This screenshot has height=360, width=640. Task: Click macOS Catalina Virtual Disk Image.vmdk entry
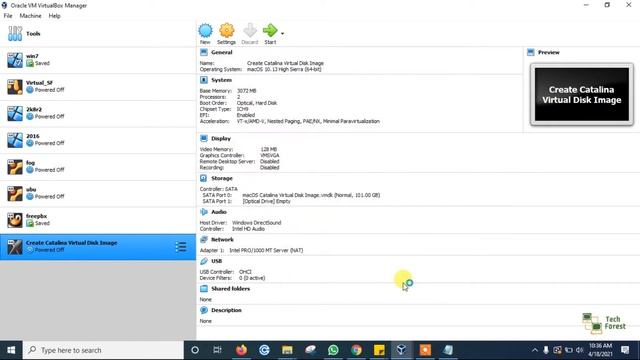pos(311,195)
